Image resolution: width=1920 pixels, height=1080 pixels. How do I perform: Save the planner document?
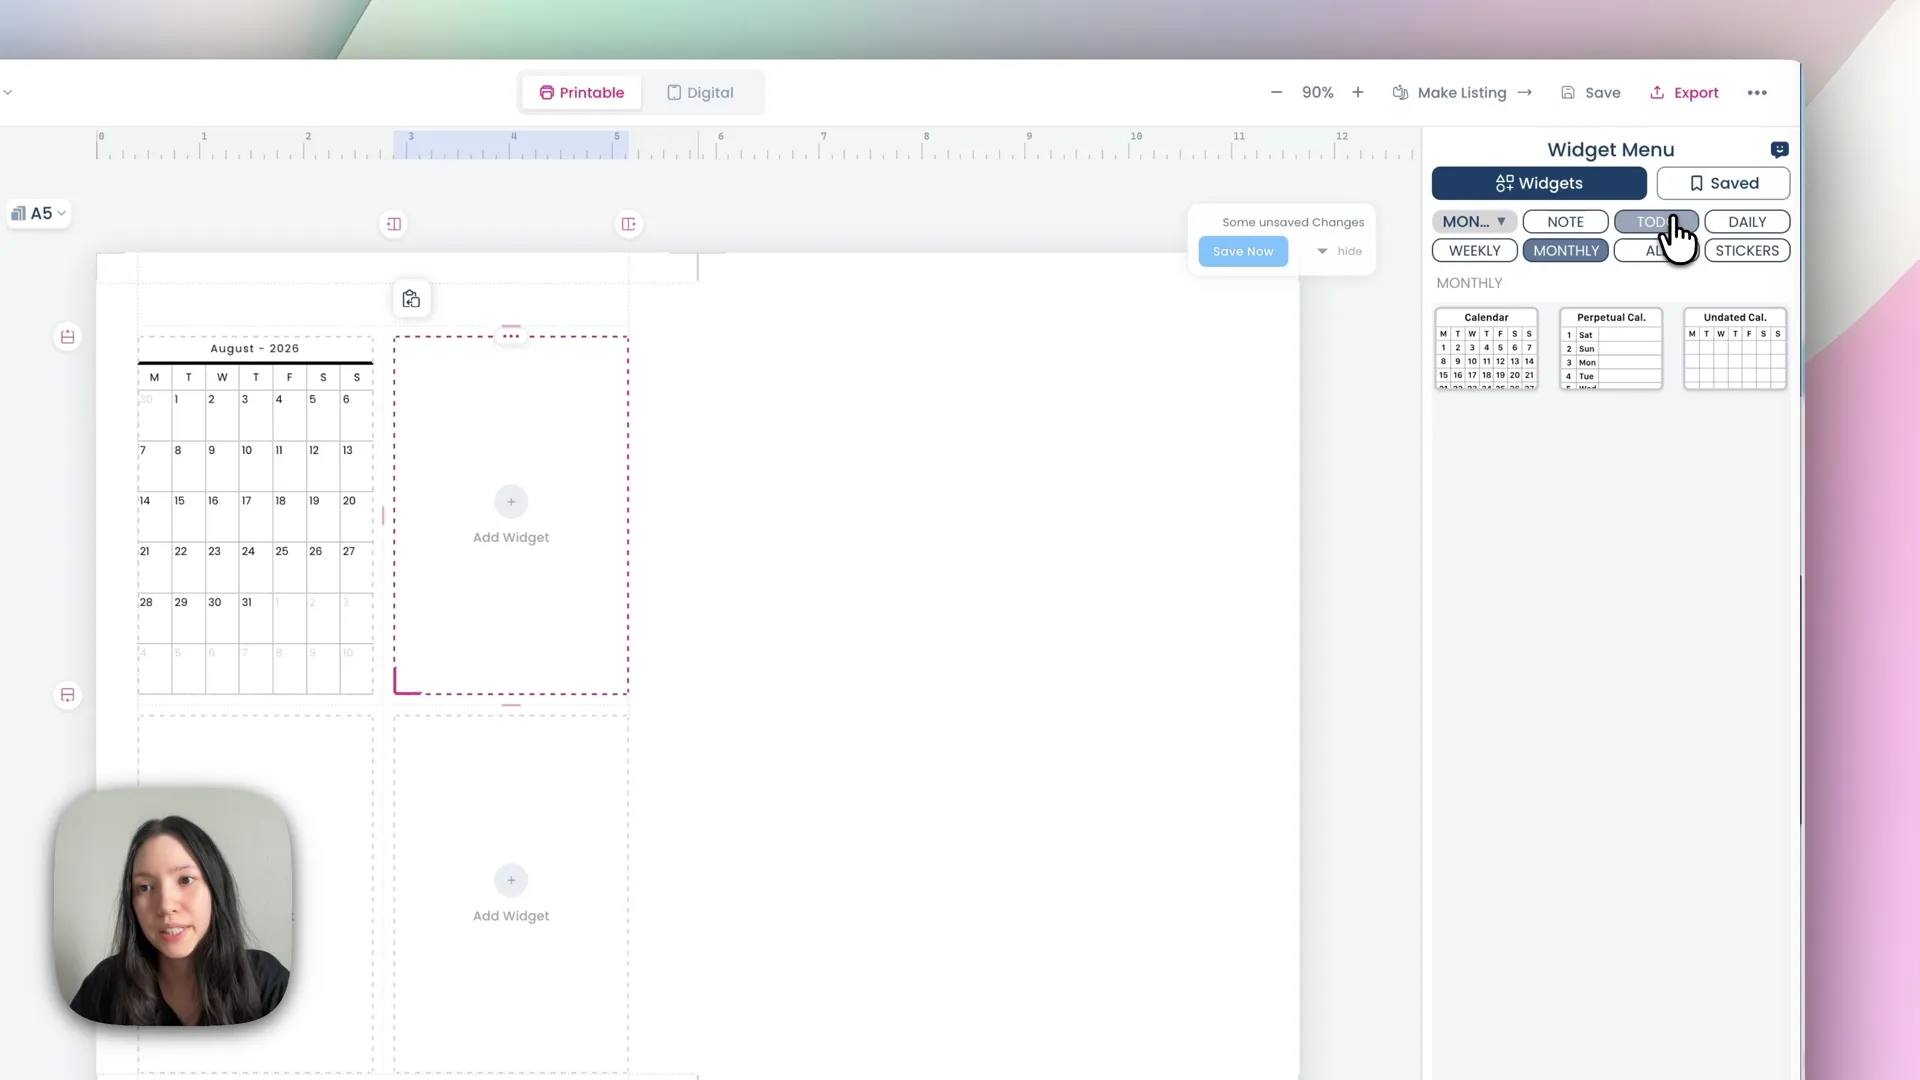coord(1591,93)
